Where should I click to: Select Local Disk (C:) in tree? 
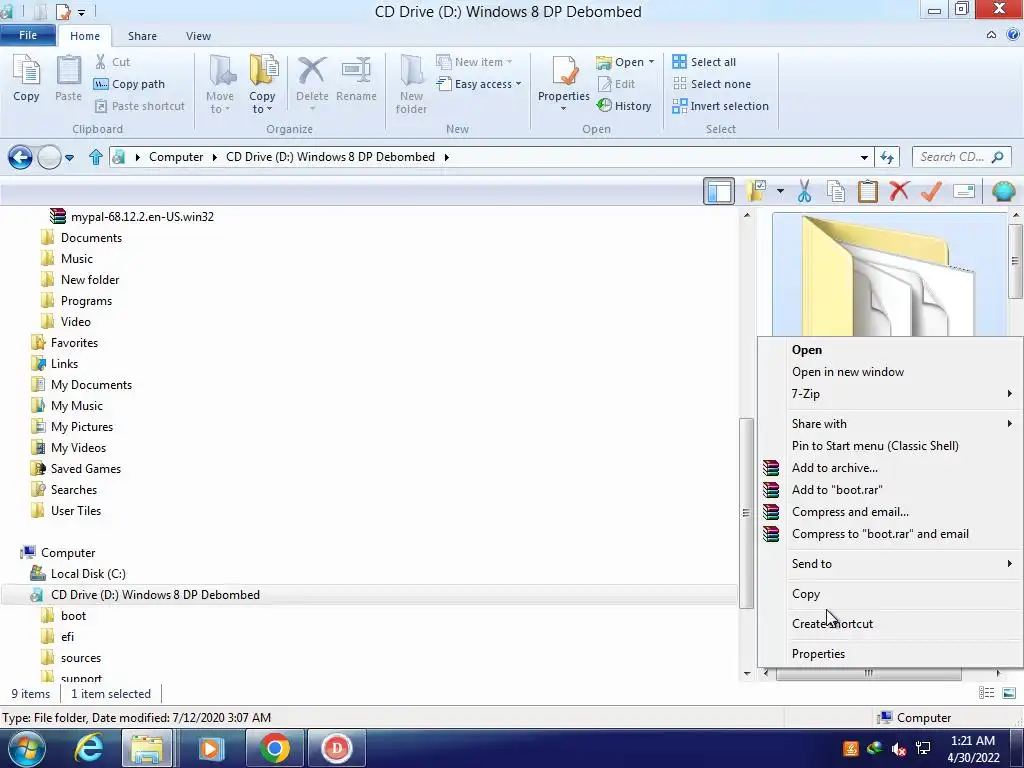88,573
